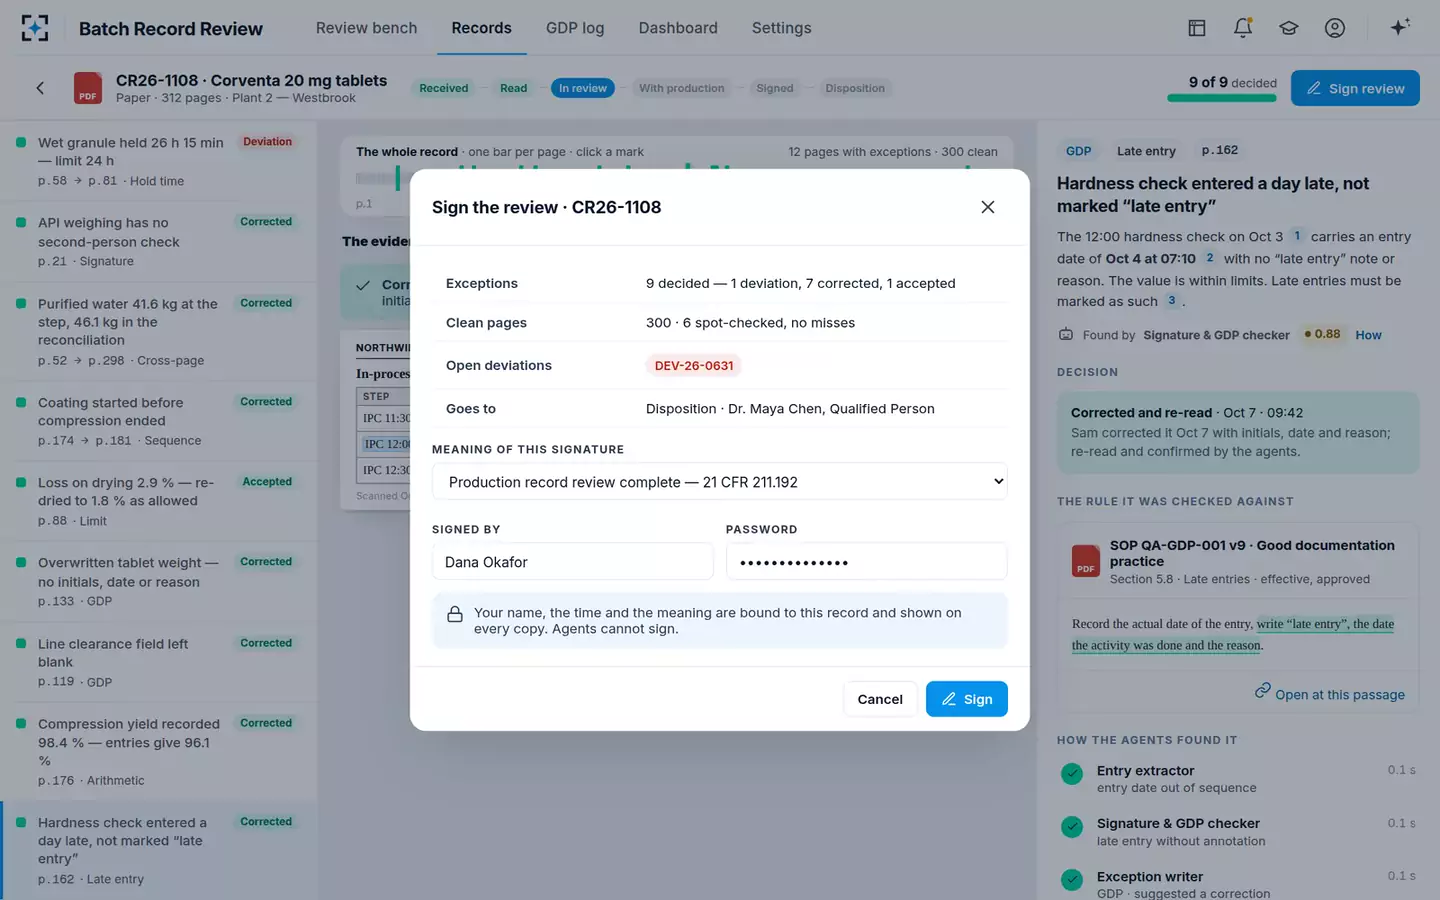1440x900 pixels.
Task: Click the agent icon next to Found by
Action: tap(1066, 335)
